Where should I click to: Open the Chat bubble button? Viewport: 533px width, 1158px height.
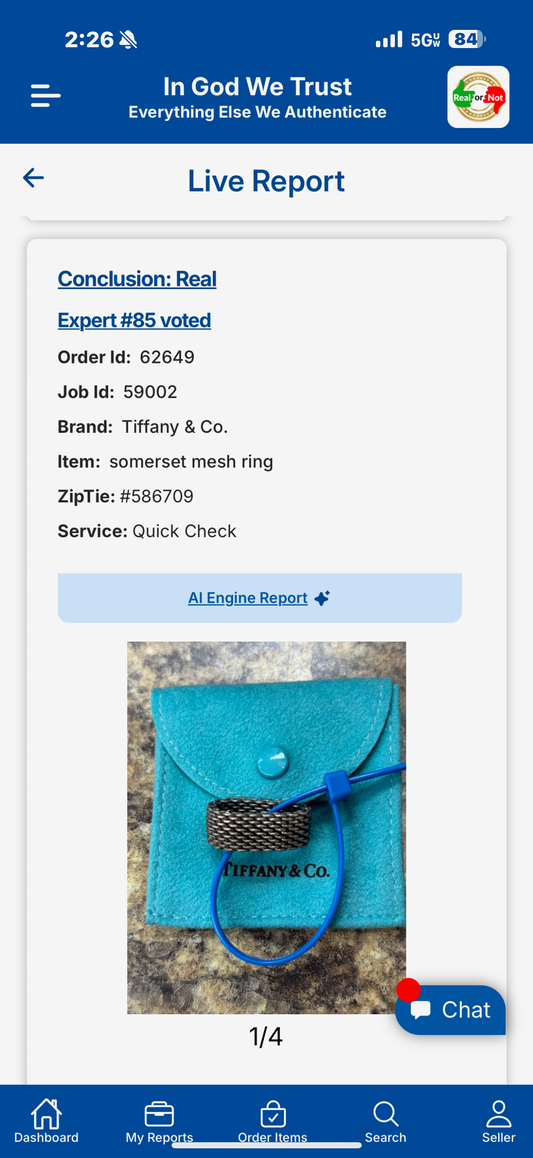coord(450,1010)
